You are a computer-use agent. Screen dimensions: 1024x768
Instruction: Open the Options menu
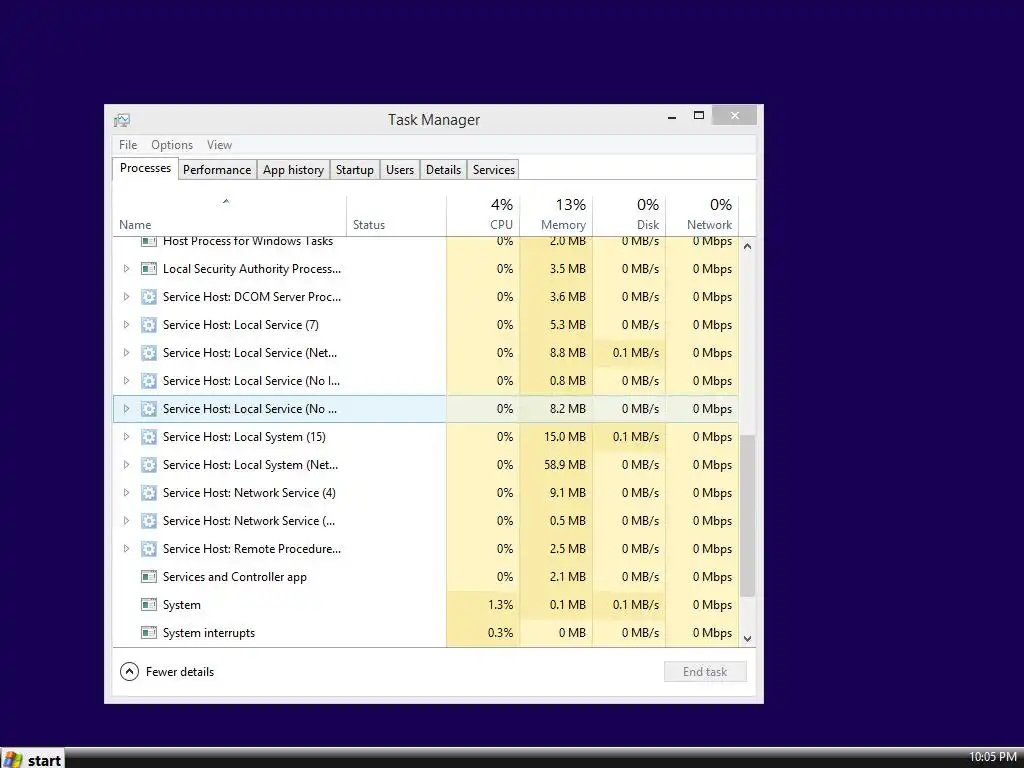(172, 145)
